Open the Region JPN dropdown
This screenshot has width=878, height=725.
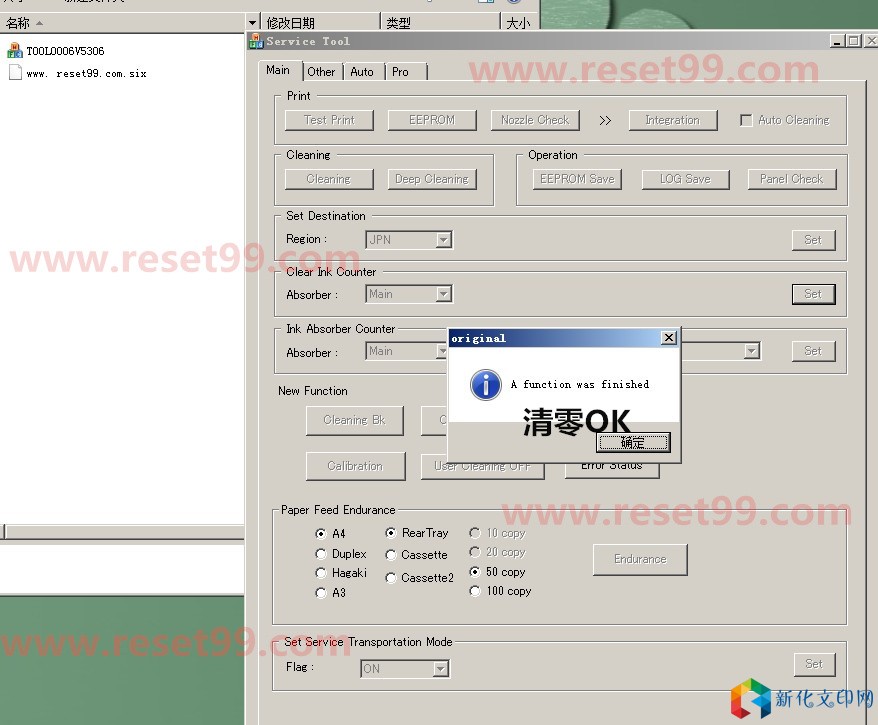[443, 240]
